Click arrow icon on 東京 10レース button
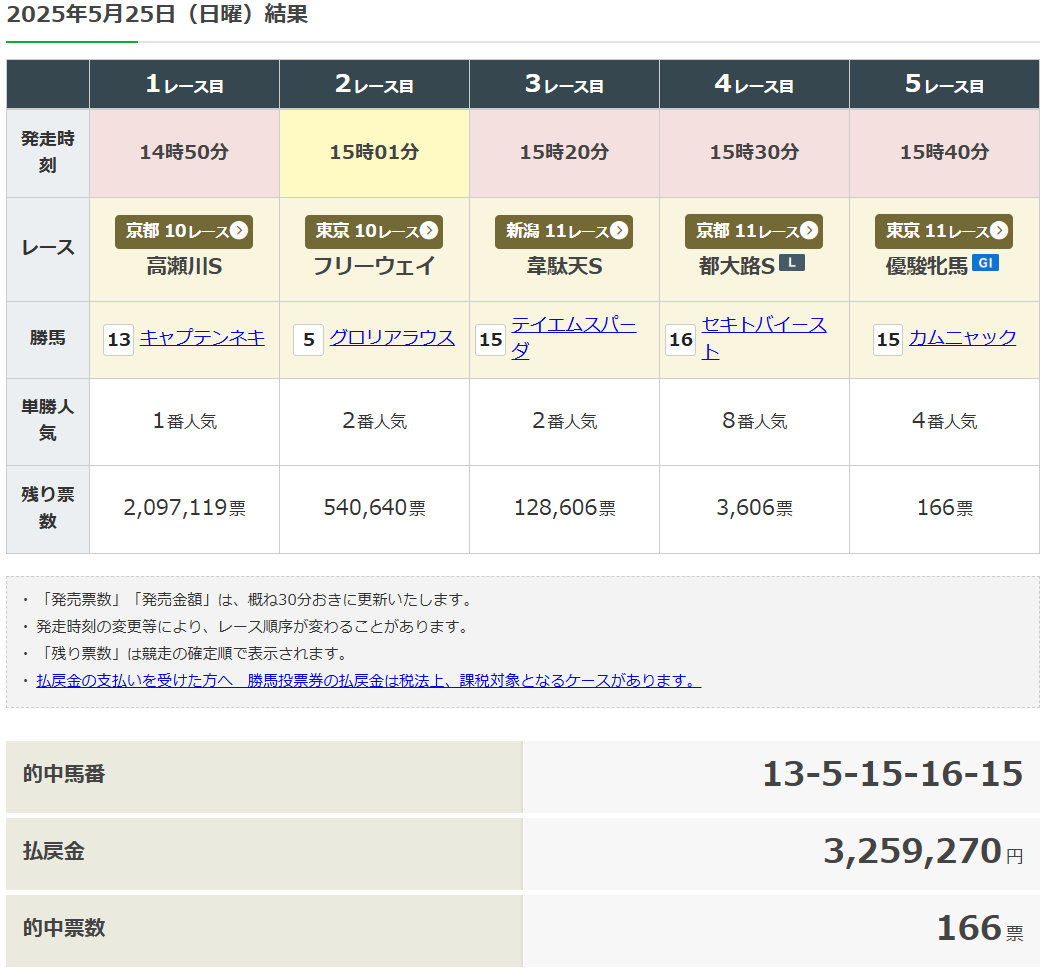1046x976 pixels. pos(429,231)
